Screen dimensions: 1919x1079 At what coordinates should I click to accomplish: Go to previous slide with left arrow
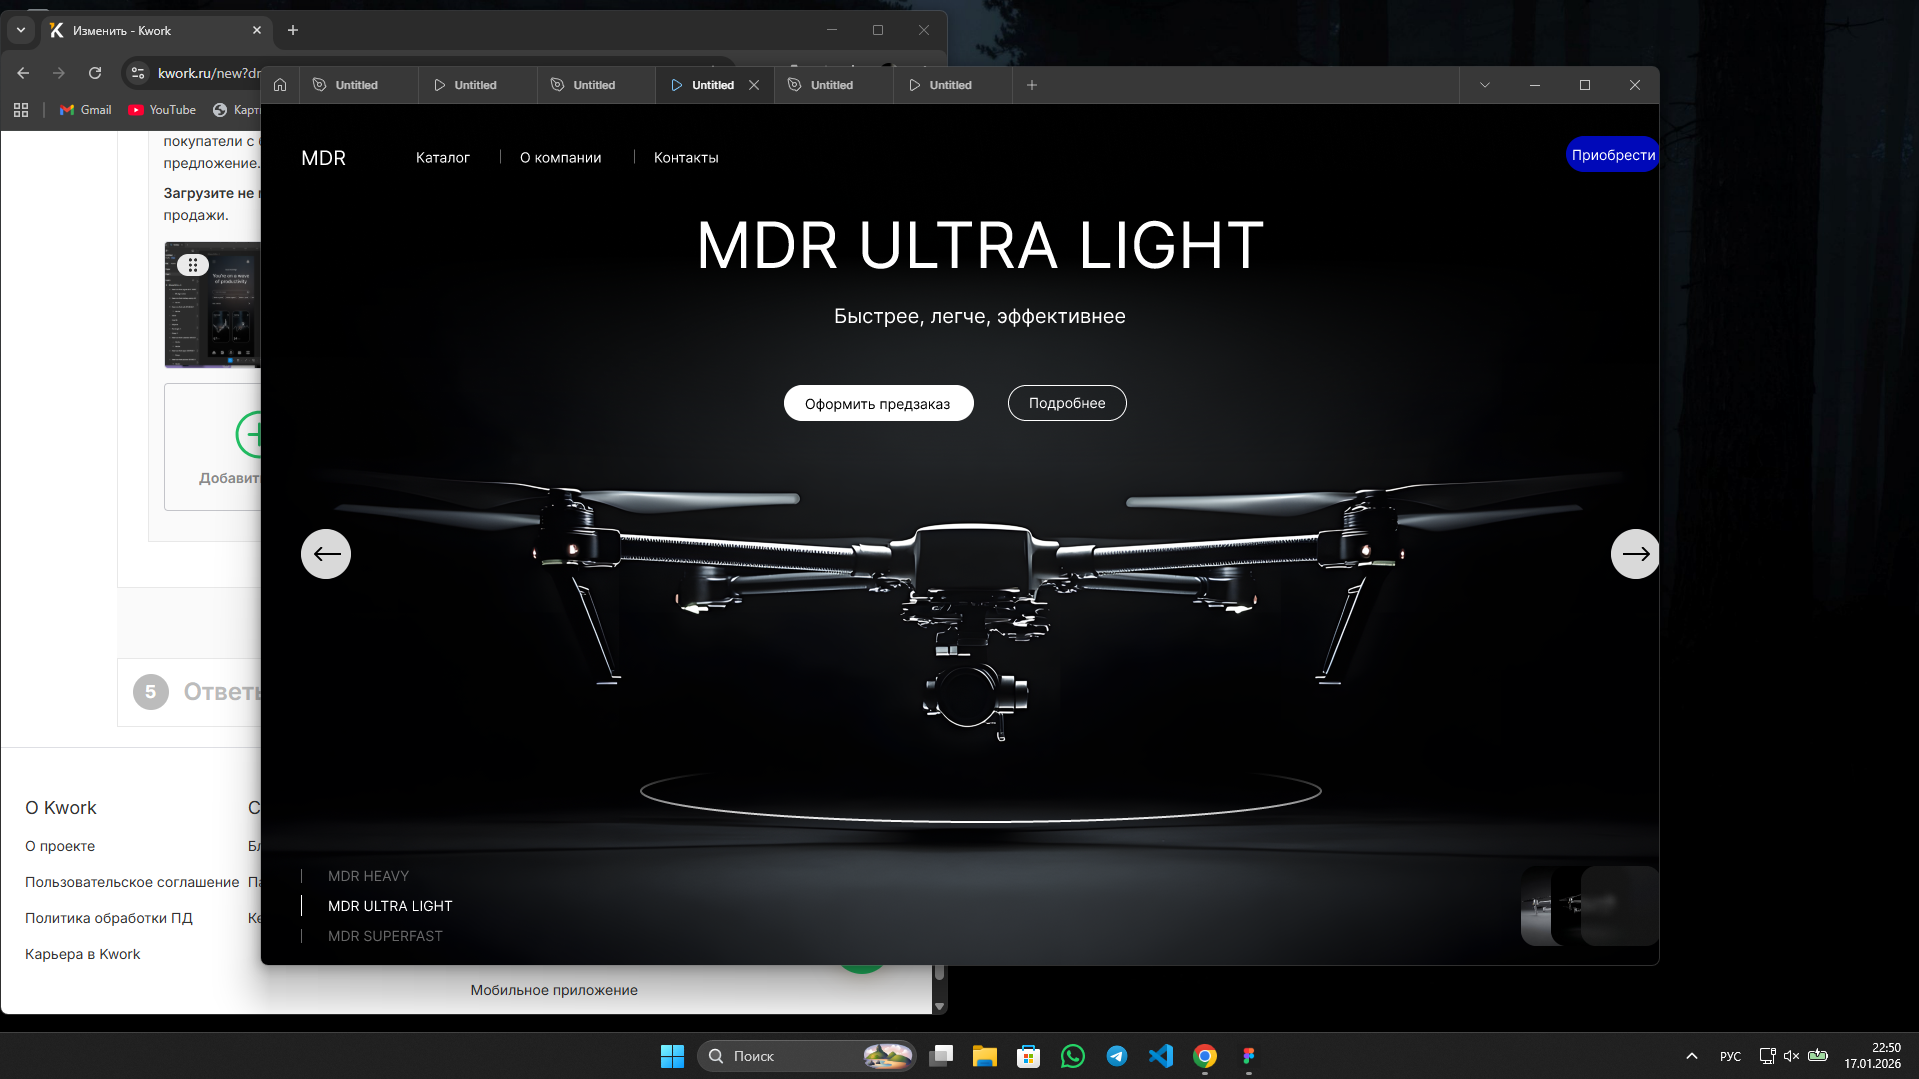pyautogui.click(x=326, y=554)
